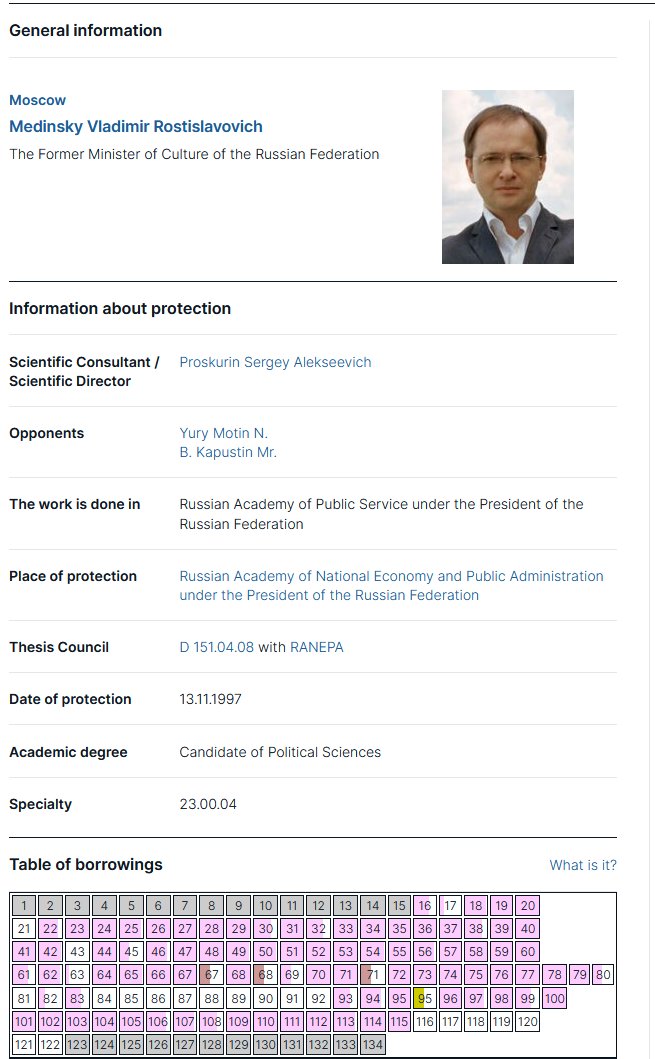Click the portrait photo thumbnail
Screen dimensions: 655x1059
coord(508,177)
